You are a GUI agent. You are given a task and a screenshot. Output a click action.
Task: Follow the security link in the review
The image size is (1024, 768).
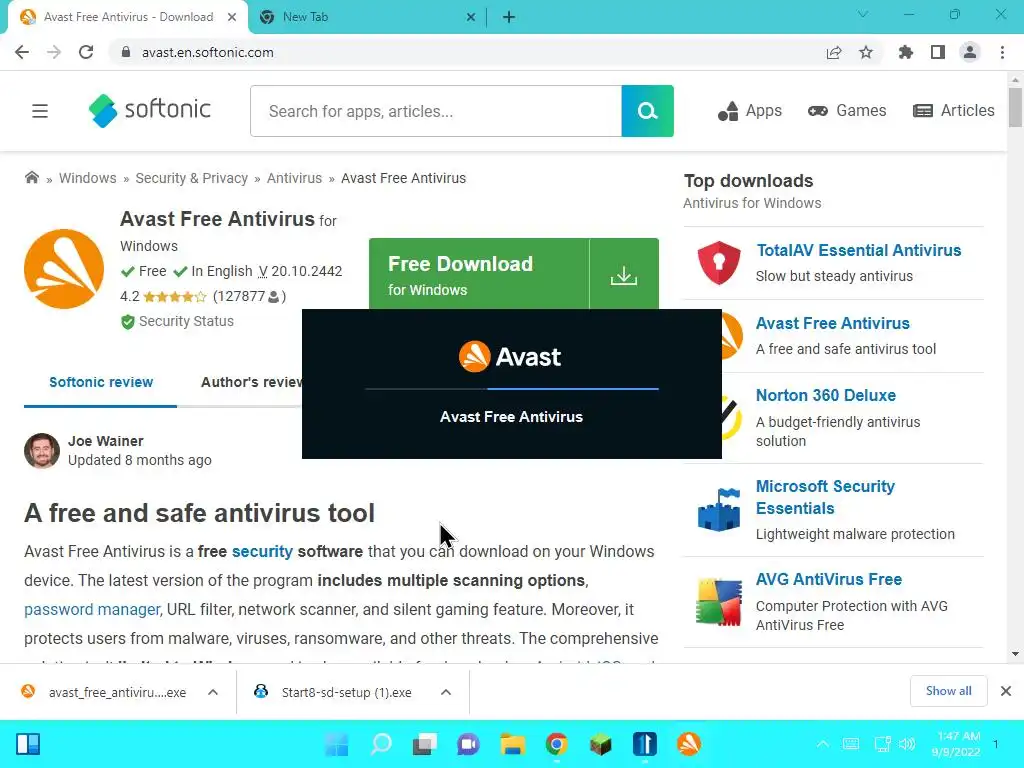262,551
